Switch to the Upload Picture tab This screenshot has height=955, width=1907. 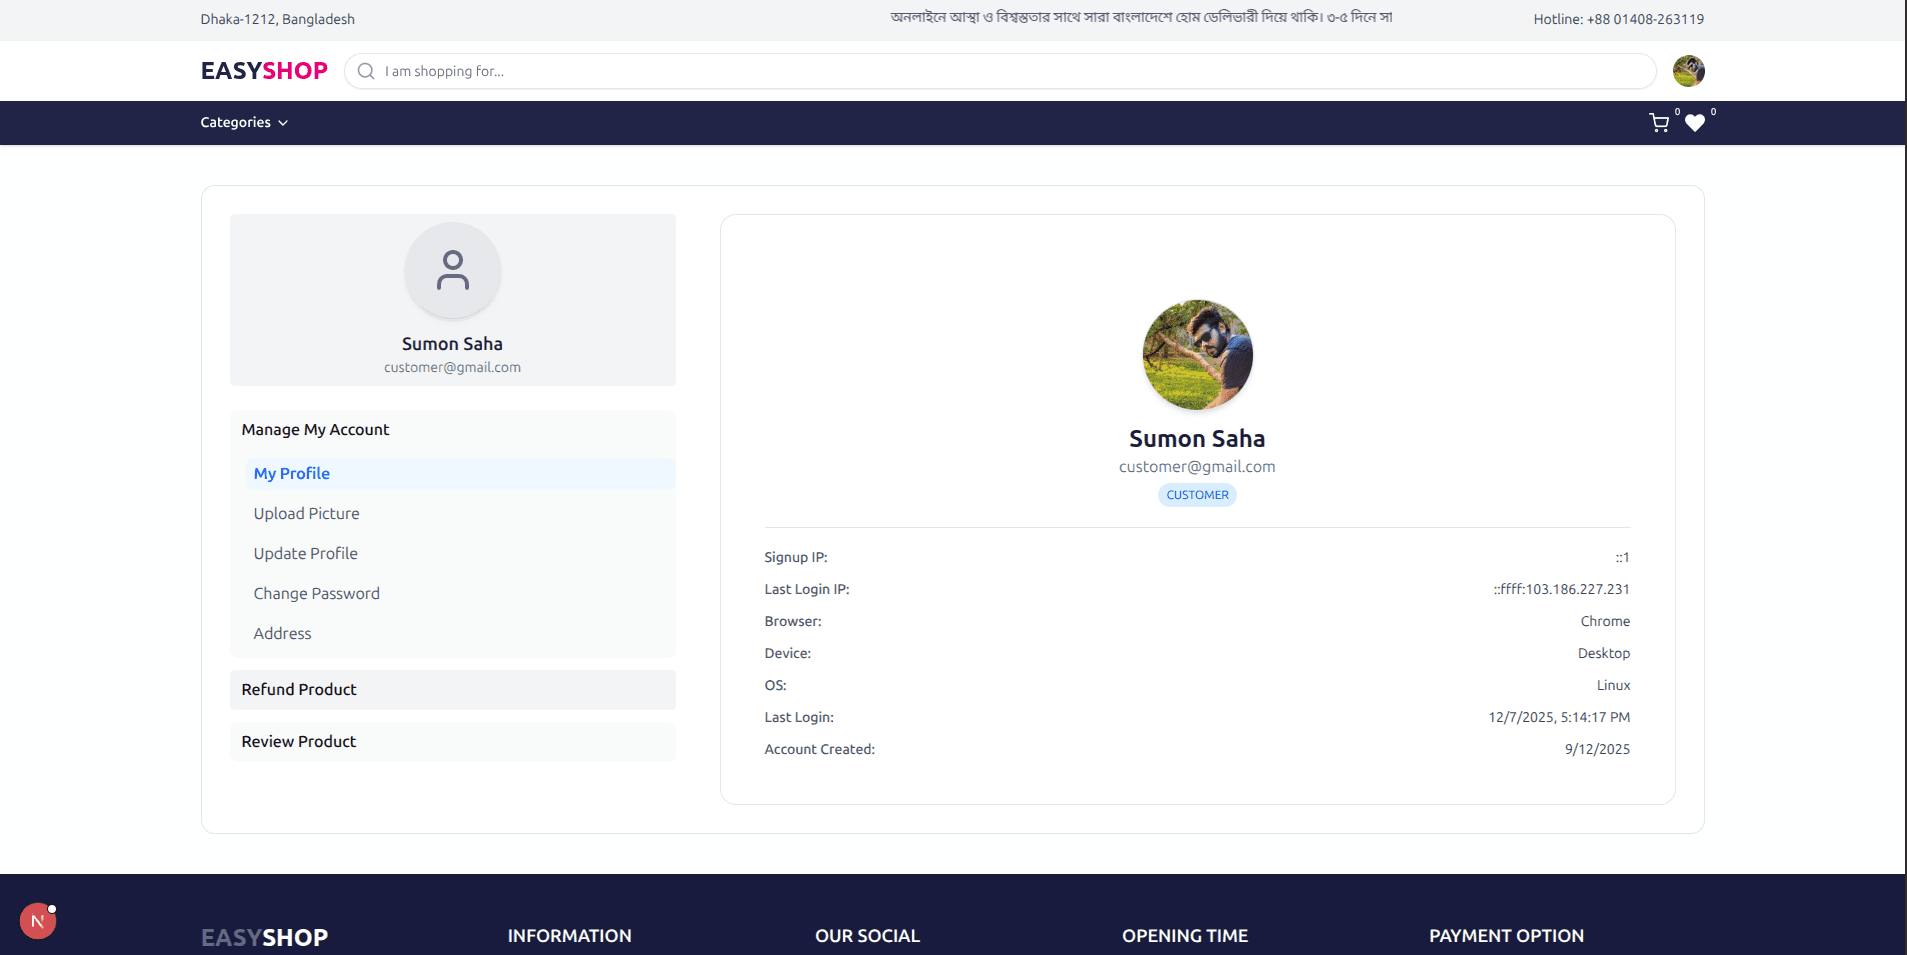[306, 513]
